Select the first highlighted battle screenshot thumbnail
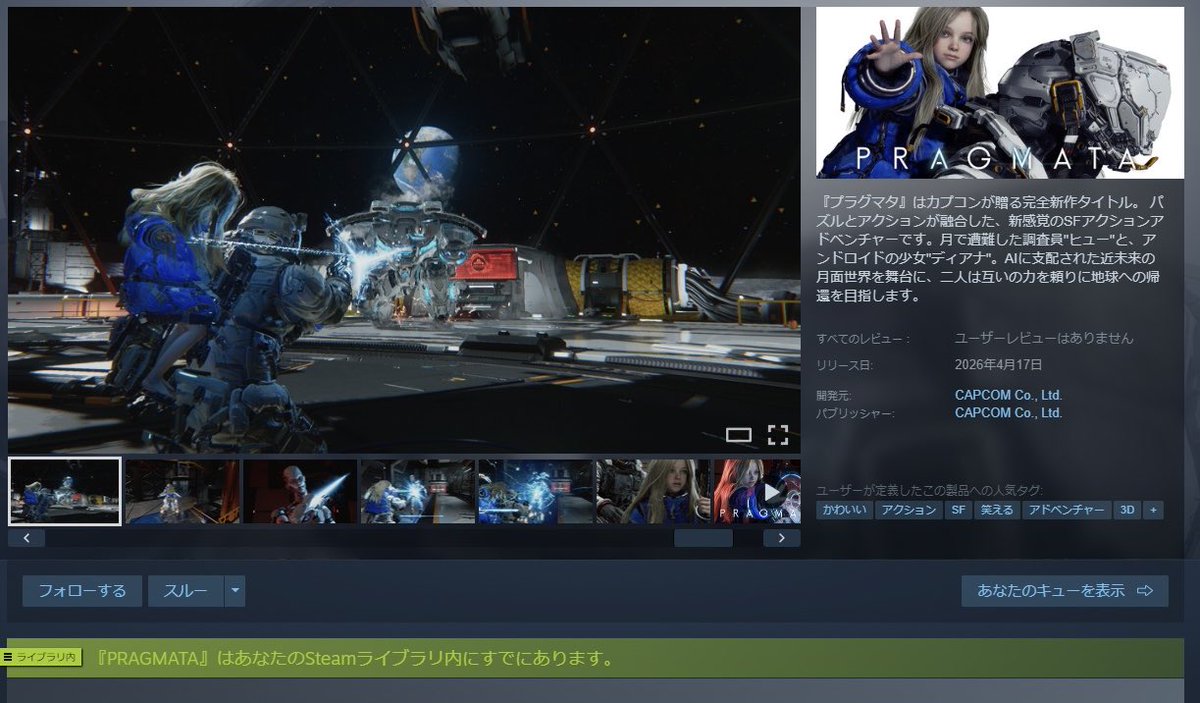This screenshot has width=1200, height=703. pyautogui.click(x=65, y=492)
